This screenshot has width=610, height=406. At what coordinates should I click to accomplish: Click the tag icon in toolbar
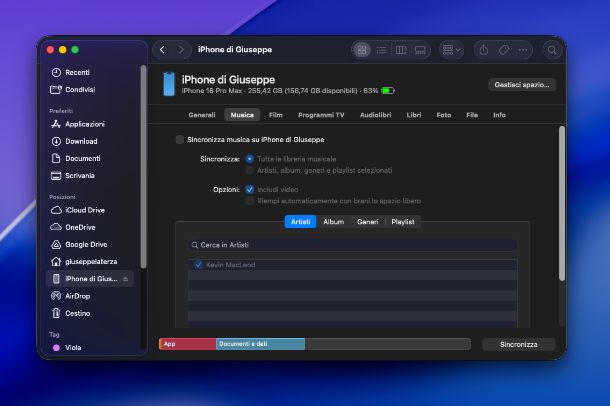[x=504, y=49]
